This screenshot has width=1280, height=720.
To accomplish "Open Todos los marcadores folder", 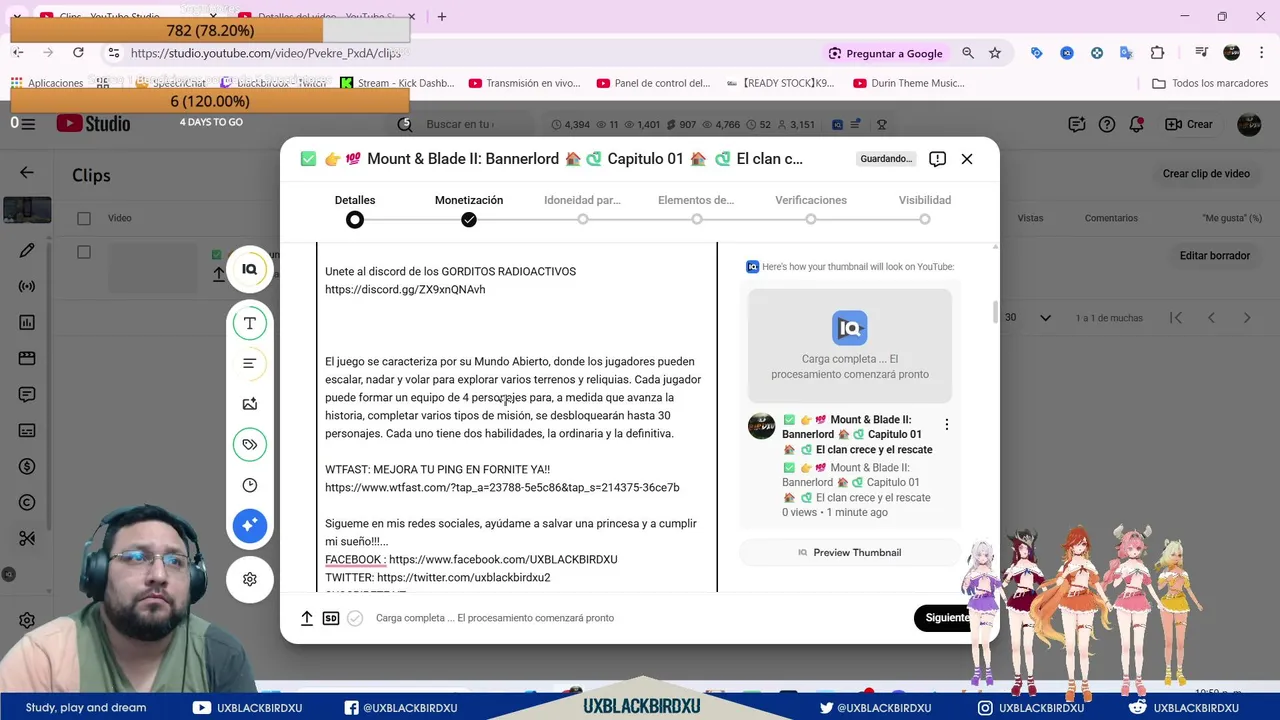I will click(x=1210, y=83).
